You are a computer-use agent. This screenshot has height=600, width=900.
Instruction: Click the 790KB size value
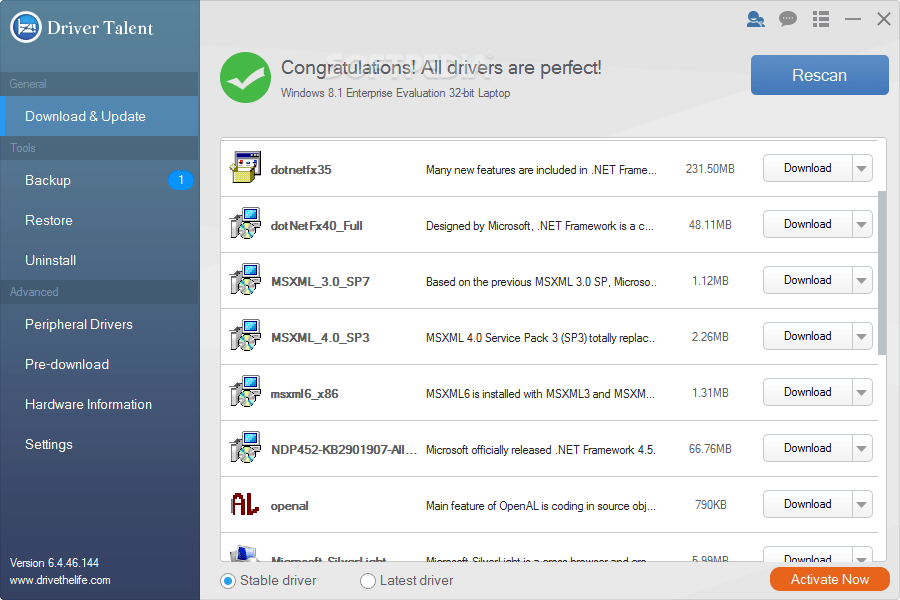[x=711, y=505]
